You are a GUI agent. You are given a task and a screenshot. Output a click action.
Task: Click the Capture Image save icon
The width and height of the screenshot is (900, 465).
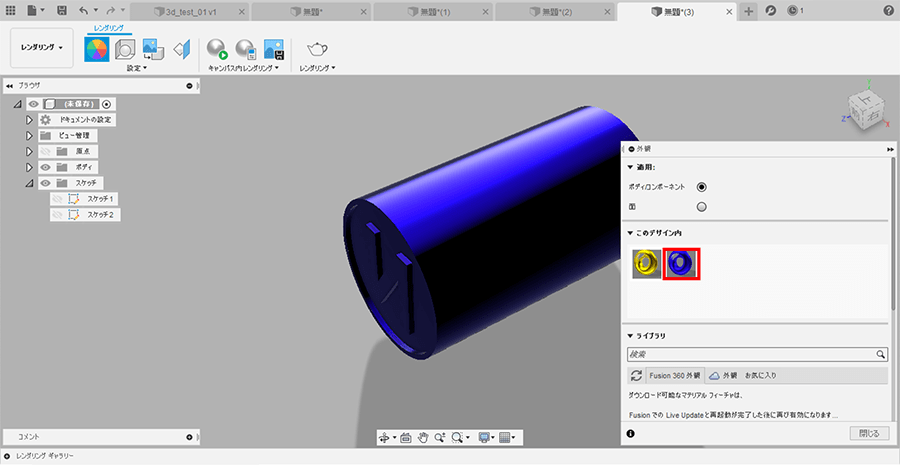click(273, 48)
